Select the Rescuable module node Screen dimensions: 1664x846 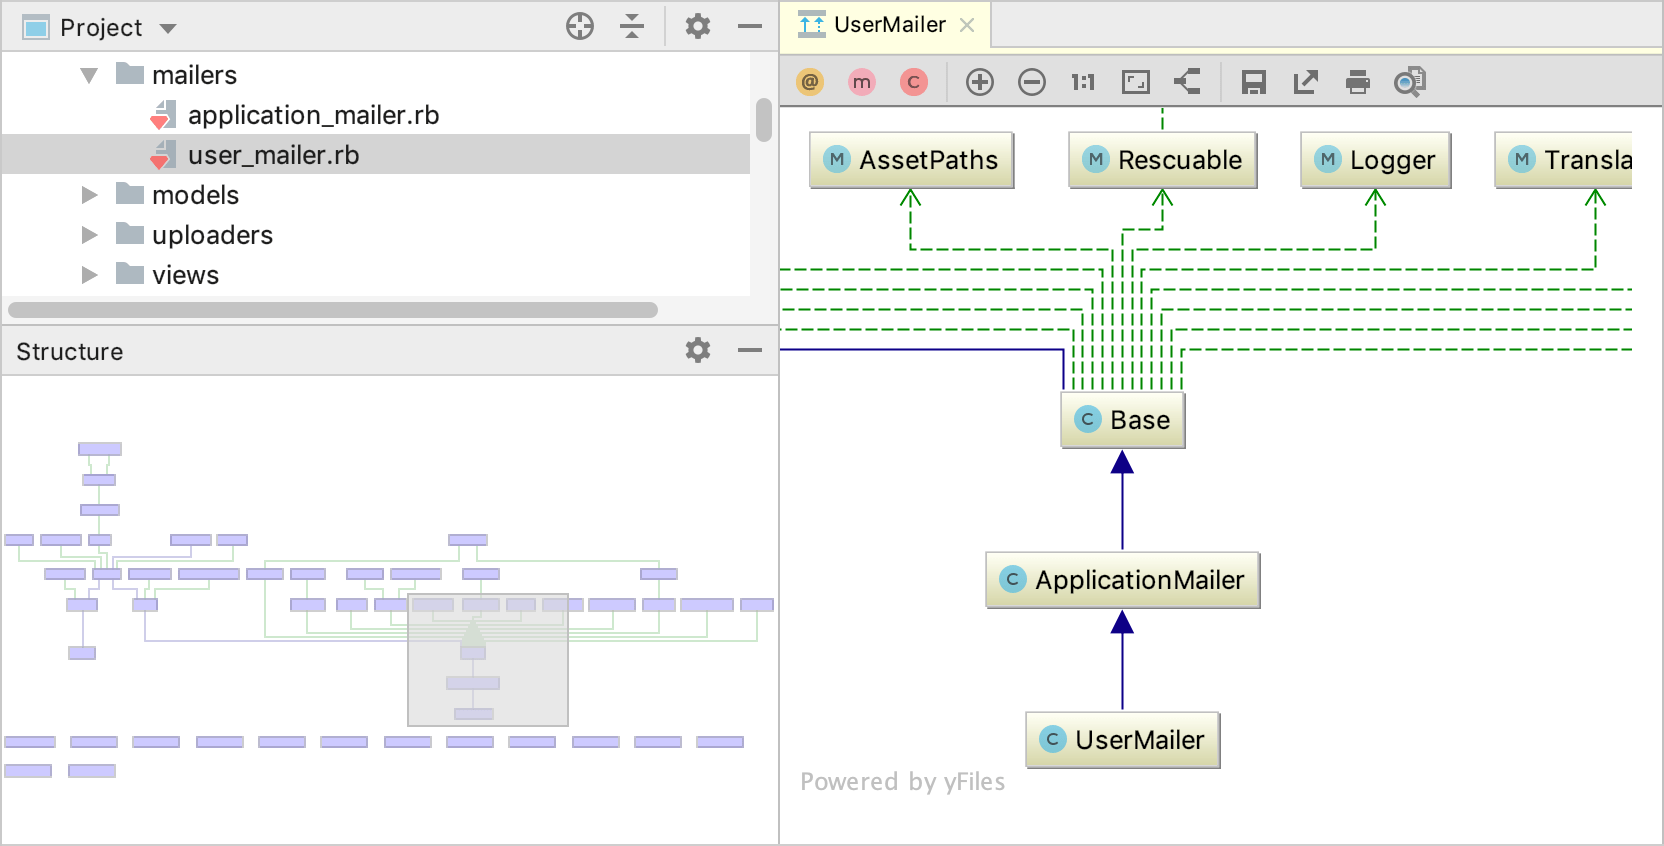point(1163,160)
